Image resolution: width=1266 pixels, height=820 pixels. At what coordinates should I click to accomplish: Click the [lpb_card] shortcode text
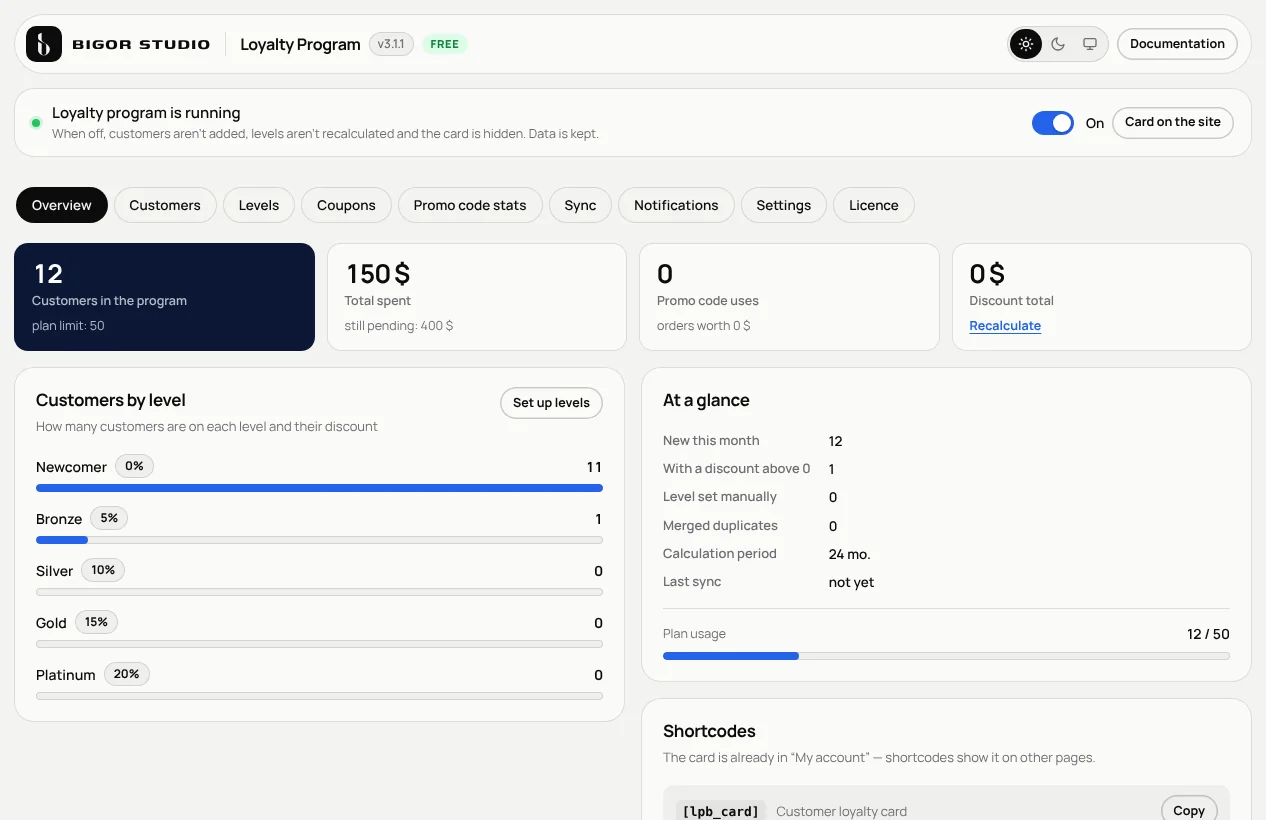(x=720, y=811)
